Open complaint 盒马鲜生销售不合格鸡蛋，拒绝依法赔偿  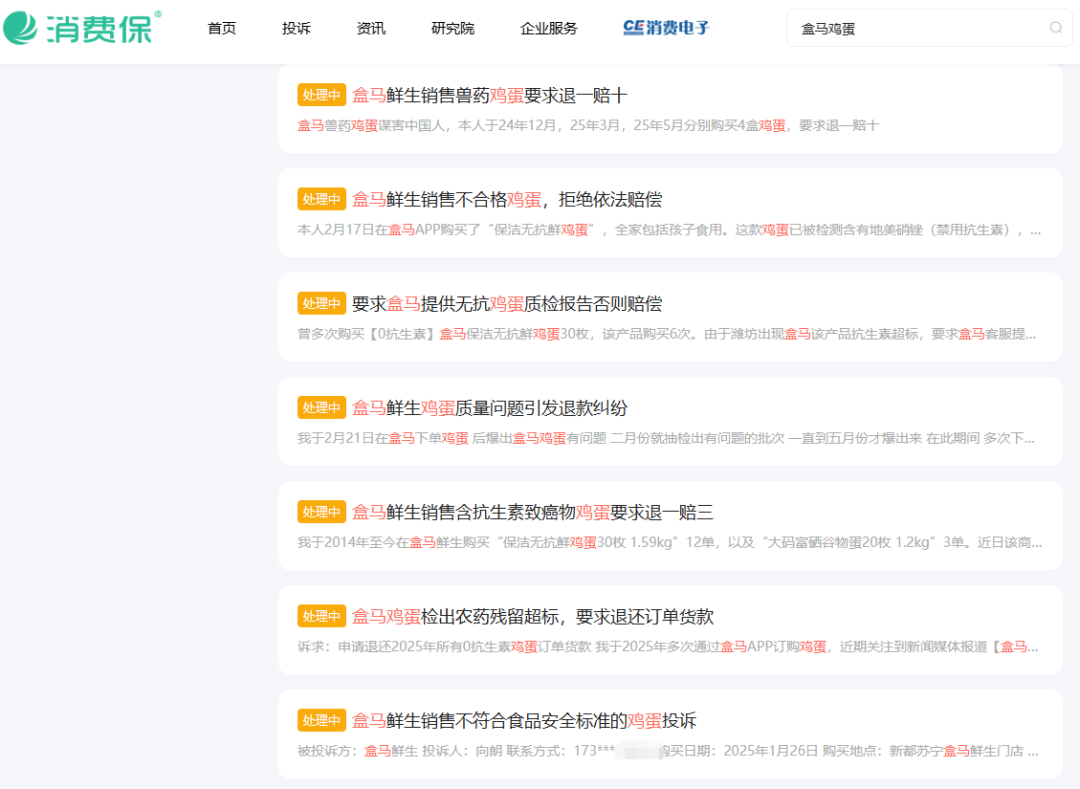[x=507, y=200]
